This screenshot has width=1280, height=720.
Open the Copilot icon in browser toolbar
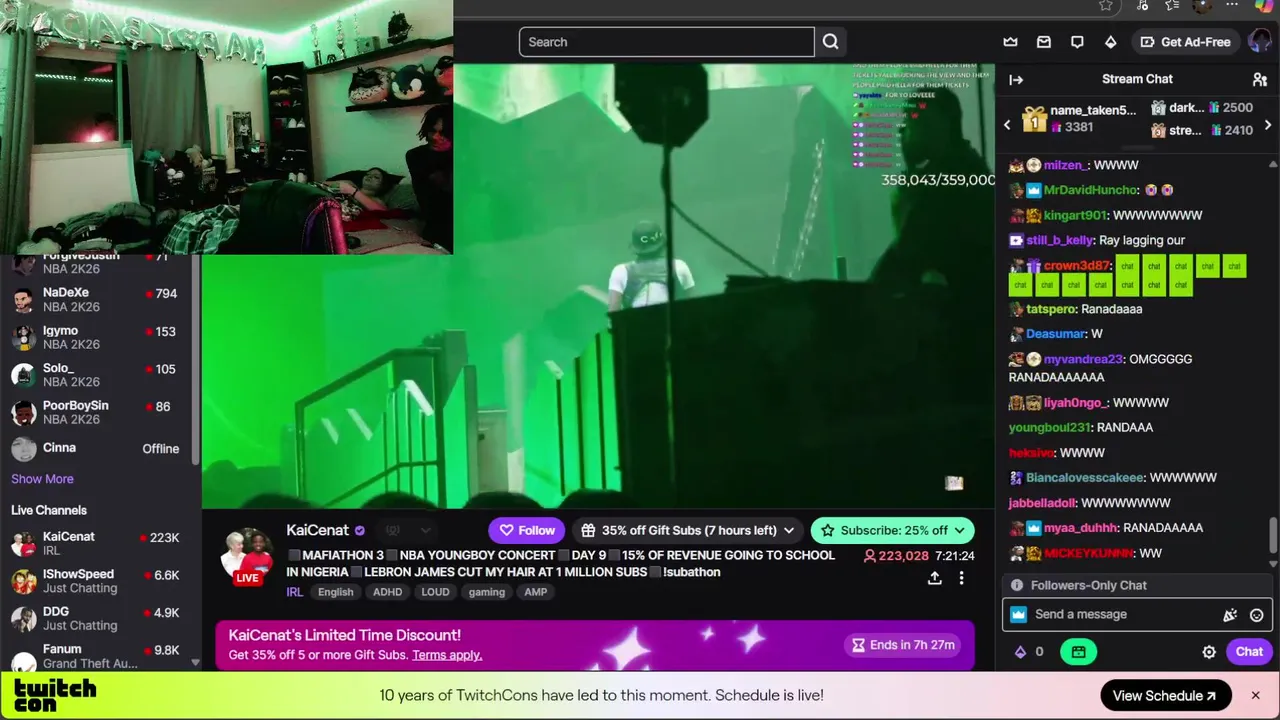pos(1264,6)
